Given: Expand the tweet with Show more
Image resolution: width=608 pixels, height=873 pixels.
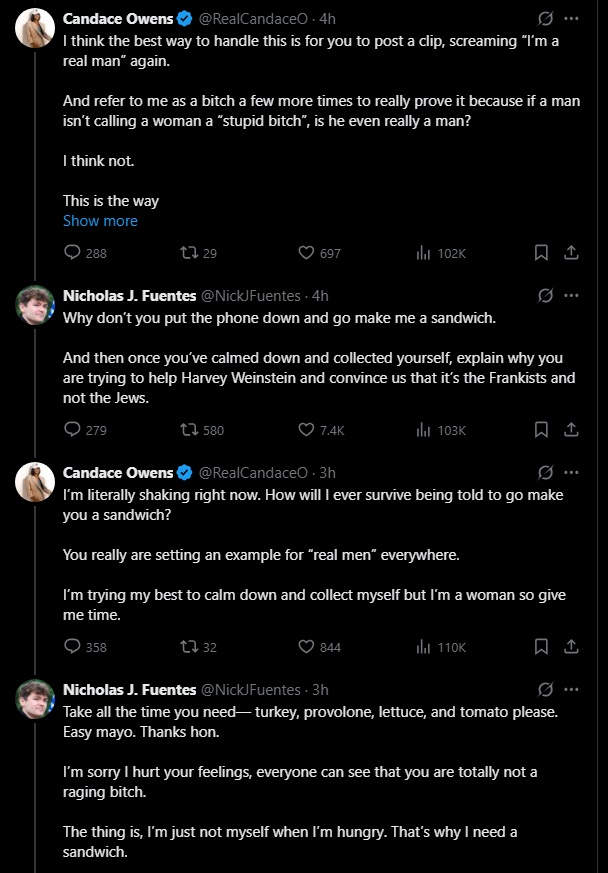Looking at the screenshot, I should [x=100, y=221].
